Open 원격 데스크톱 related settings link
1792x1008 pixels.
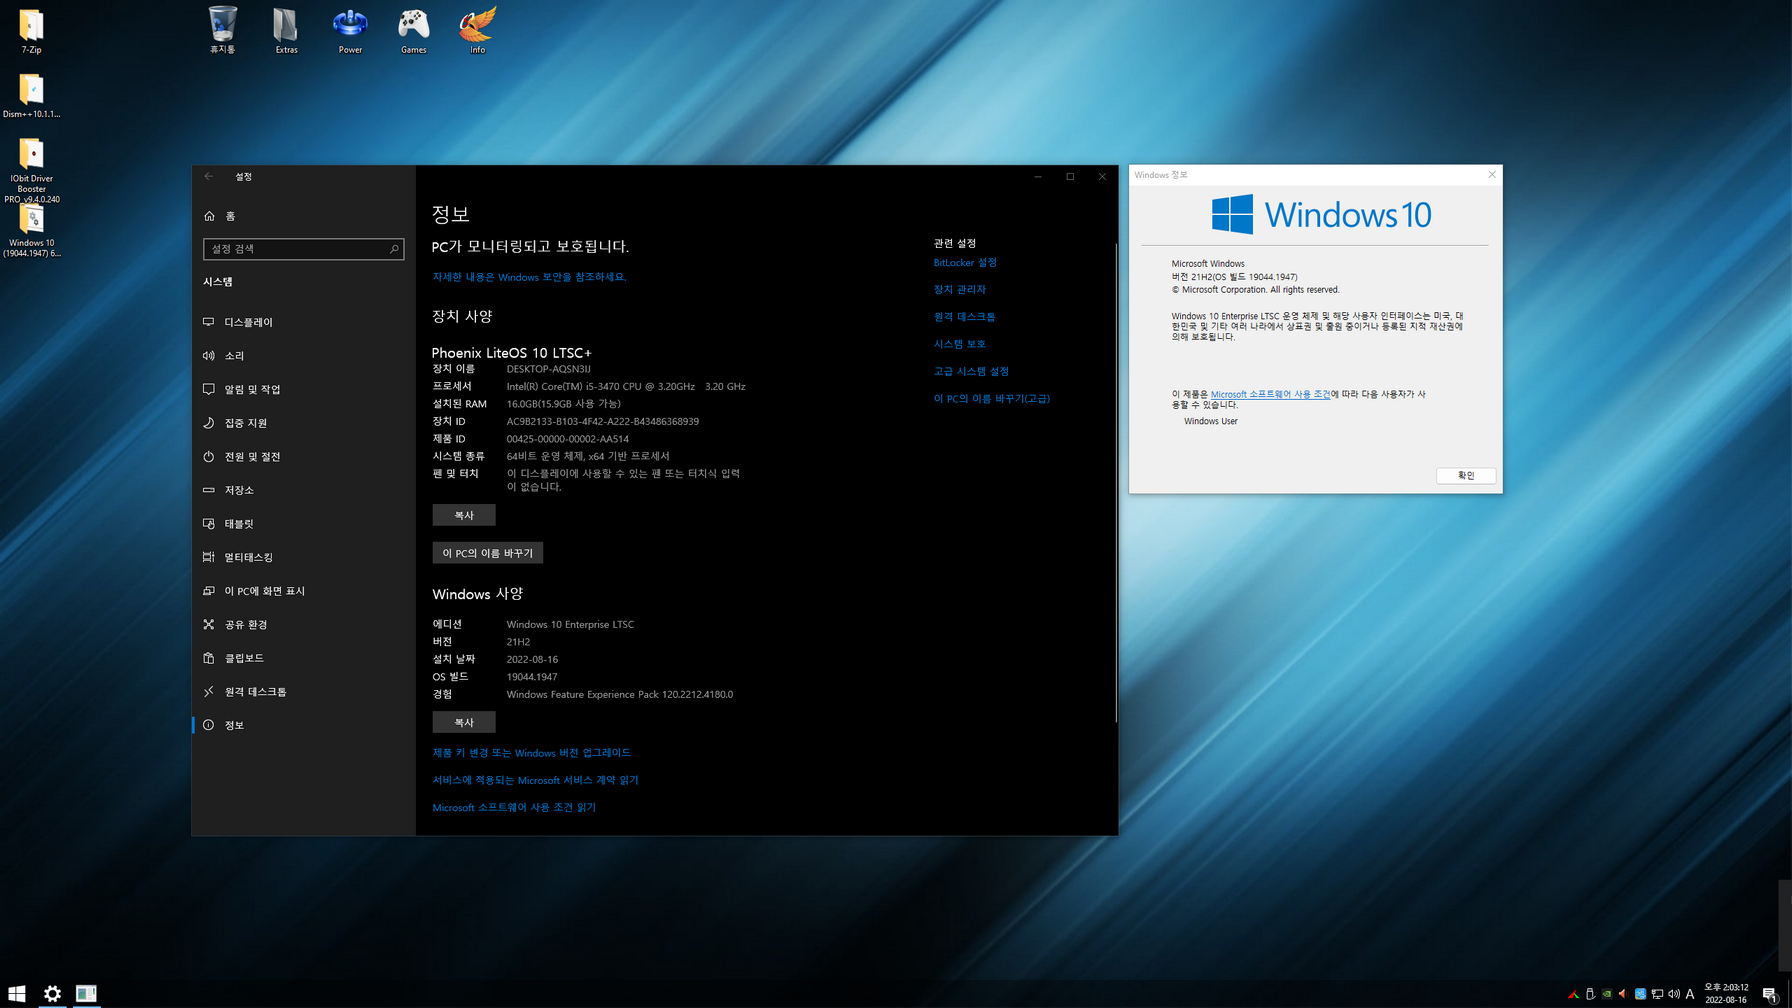point(965,317)
